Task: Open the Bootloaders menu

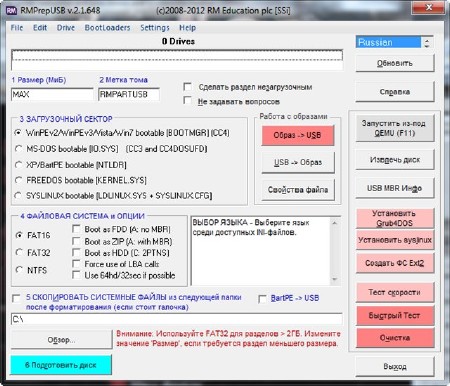Action: pos(107,28)
